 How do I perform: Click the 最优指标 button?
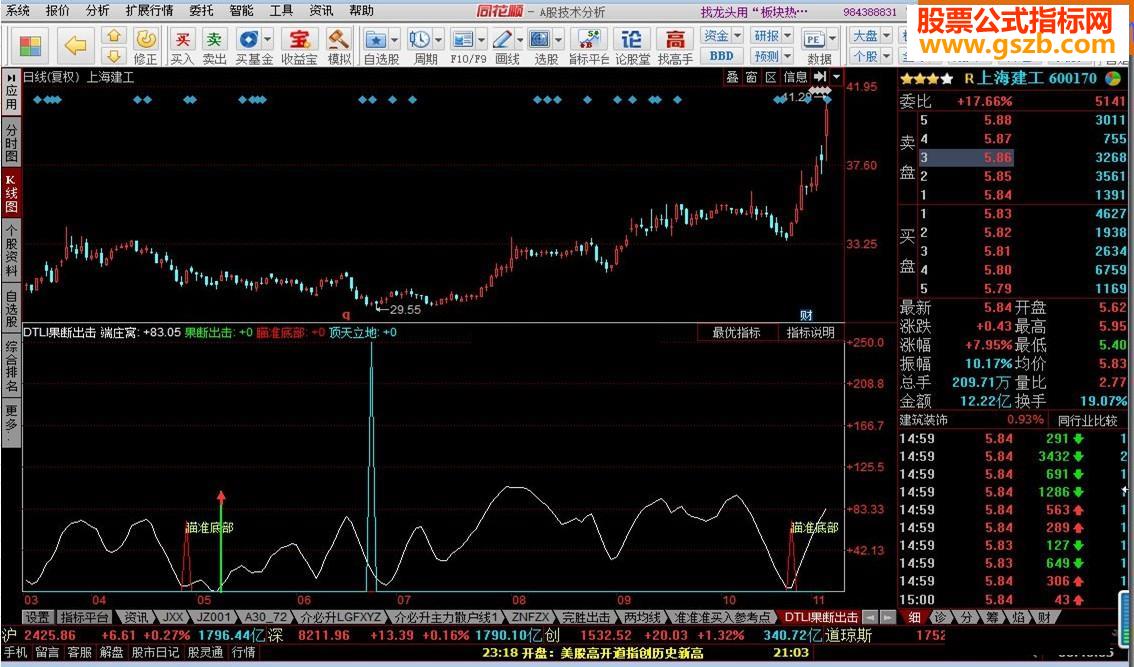pyautogui.click(x=736, y=333)
